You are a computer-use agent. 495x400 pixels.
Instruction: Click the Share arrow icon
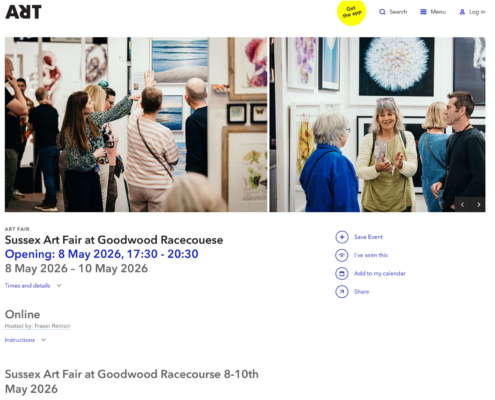click(342, 292)
